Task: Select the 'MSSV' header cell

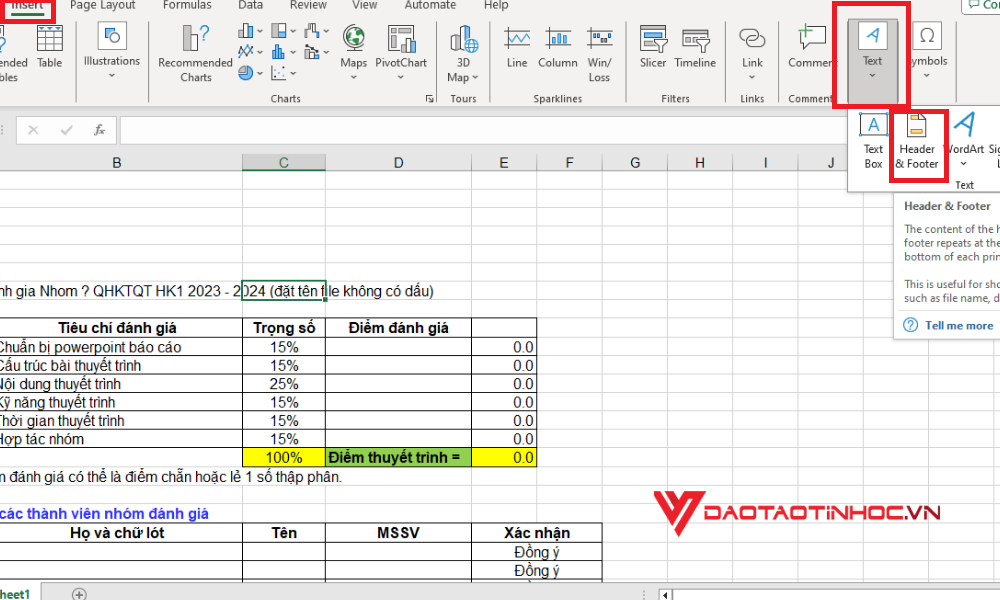Action: coord(399,532)
